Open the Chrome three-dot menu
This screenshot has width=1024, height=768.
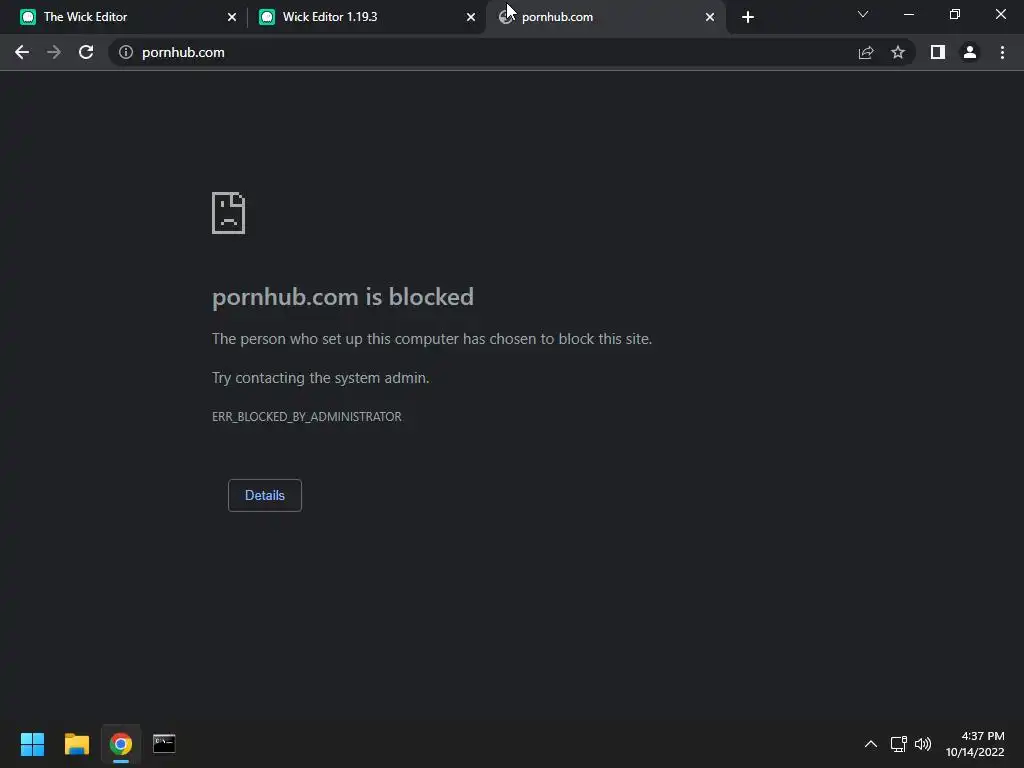[1002, 52]
